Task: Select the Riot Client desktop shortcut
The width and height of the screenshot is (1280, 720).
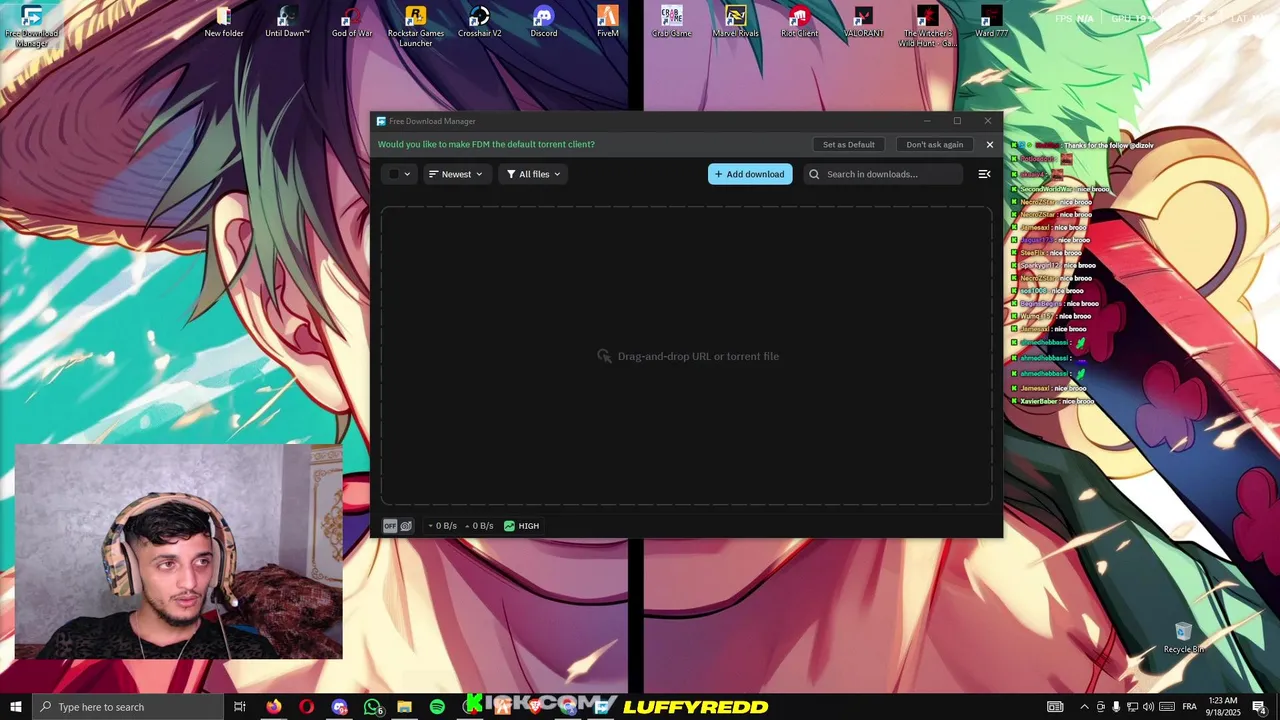Action: point(799,22)
